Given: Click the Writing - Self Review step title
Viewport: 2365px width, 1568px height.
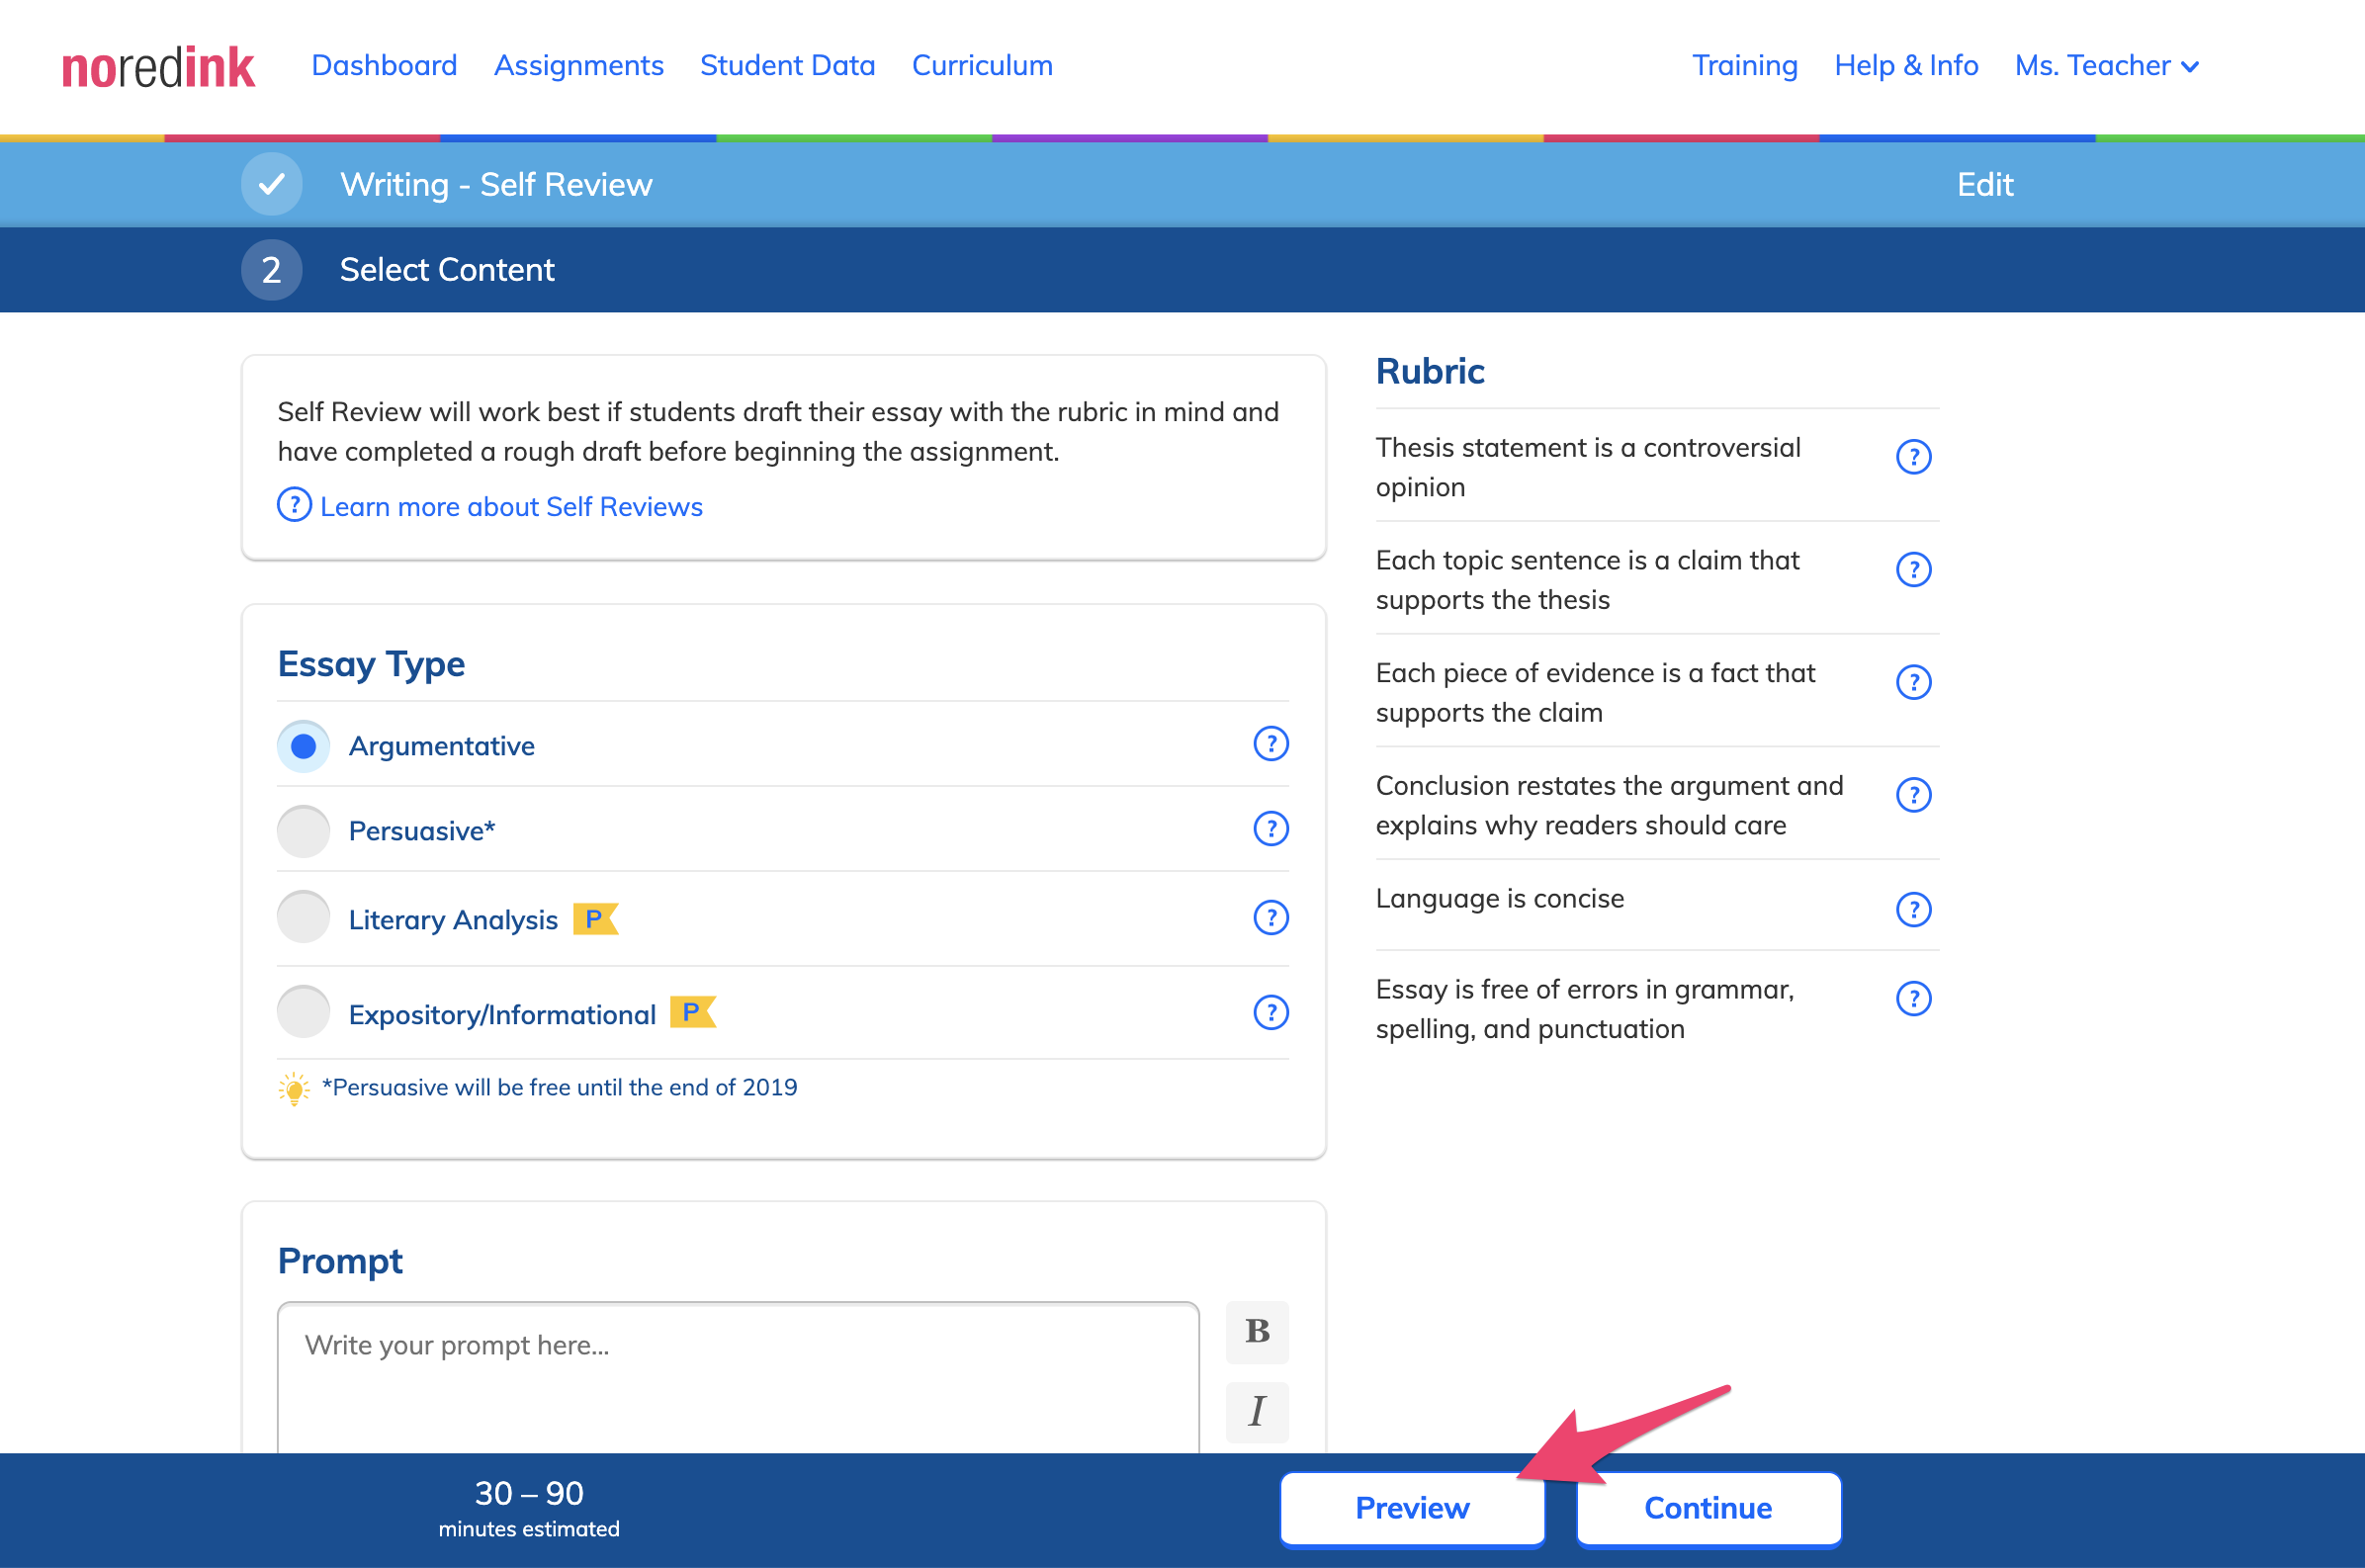Looking at the screenshot, I should (496, 185).
